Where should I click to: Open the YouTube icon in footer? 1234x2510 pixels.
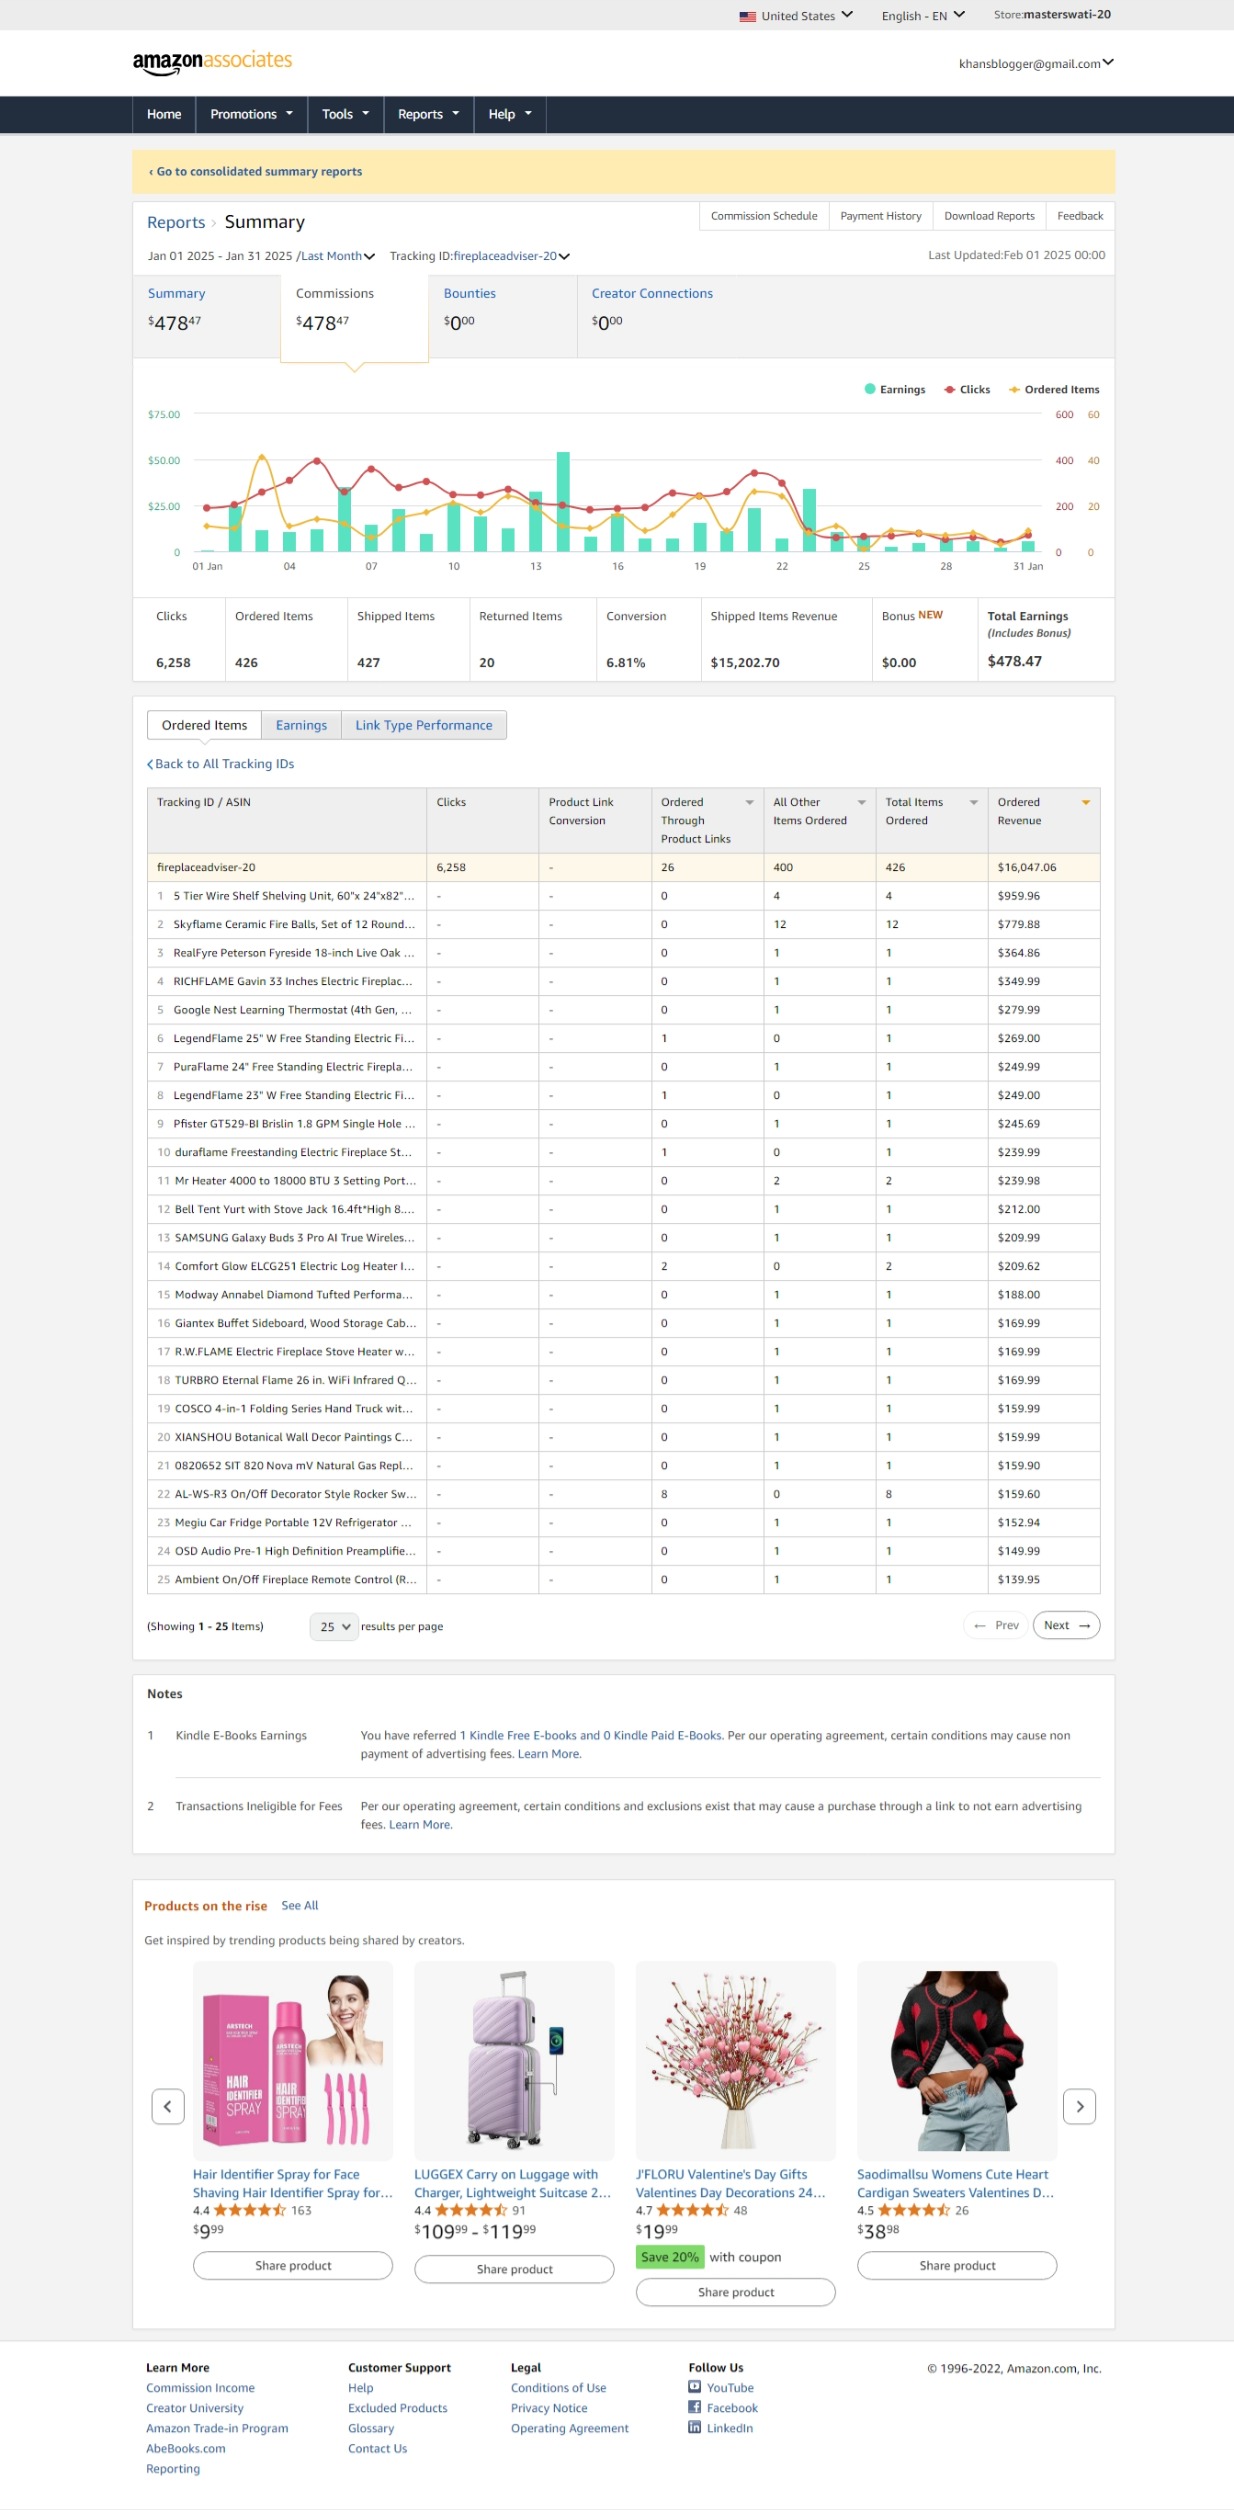[x=694, y=2386]
